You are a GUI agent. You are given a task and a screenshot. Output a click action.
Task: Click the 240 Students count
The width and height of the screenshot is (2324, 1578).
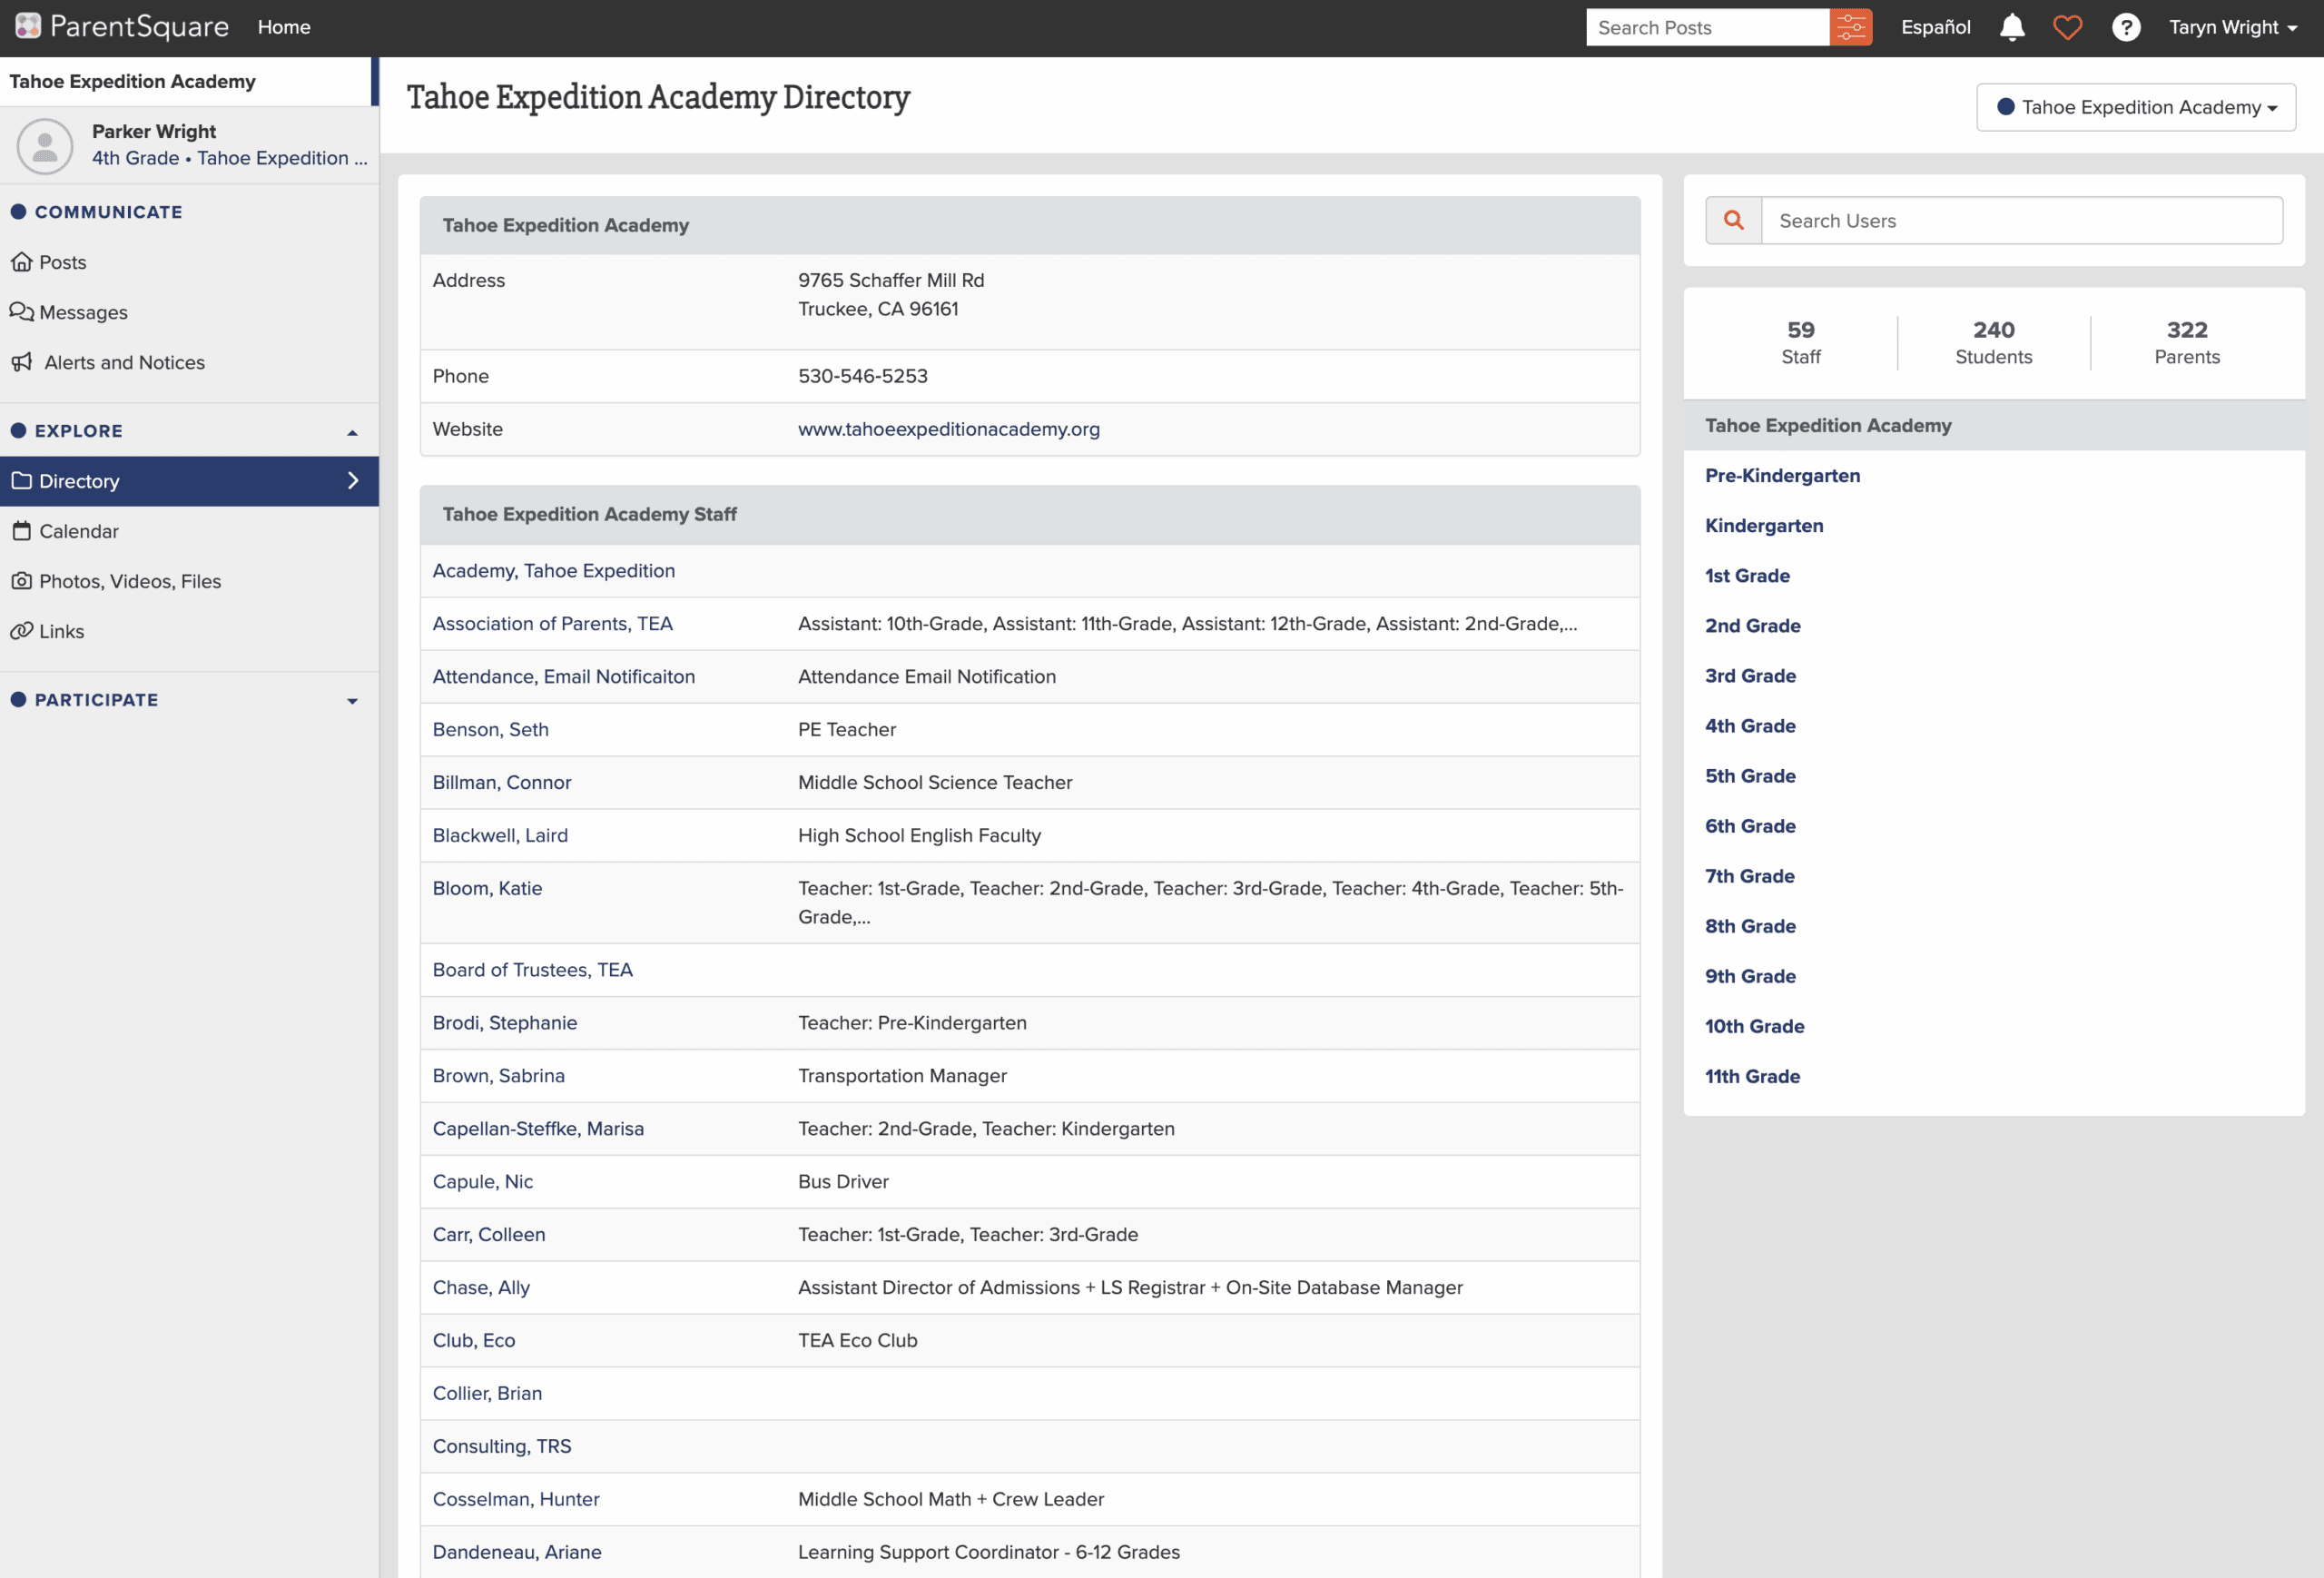(x=1993, y=343)
